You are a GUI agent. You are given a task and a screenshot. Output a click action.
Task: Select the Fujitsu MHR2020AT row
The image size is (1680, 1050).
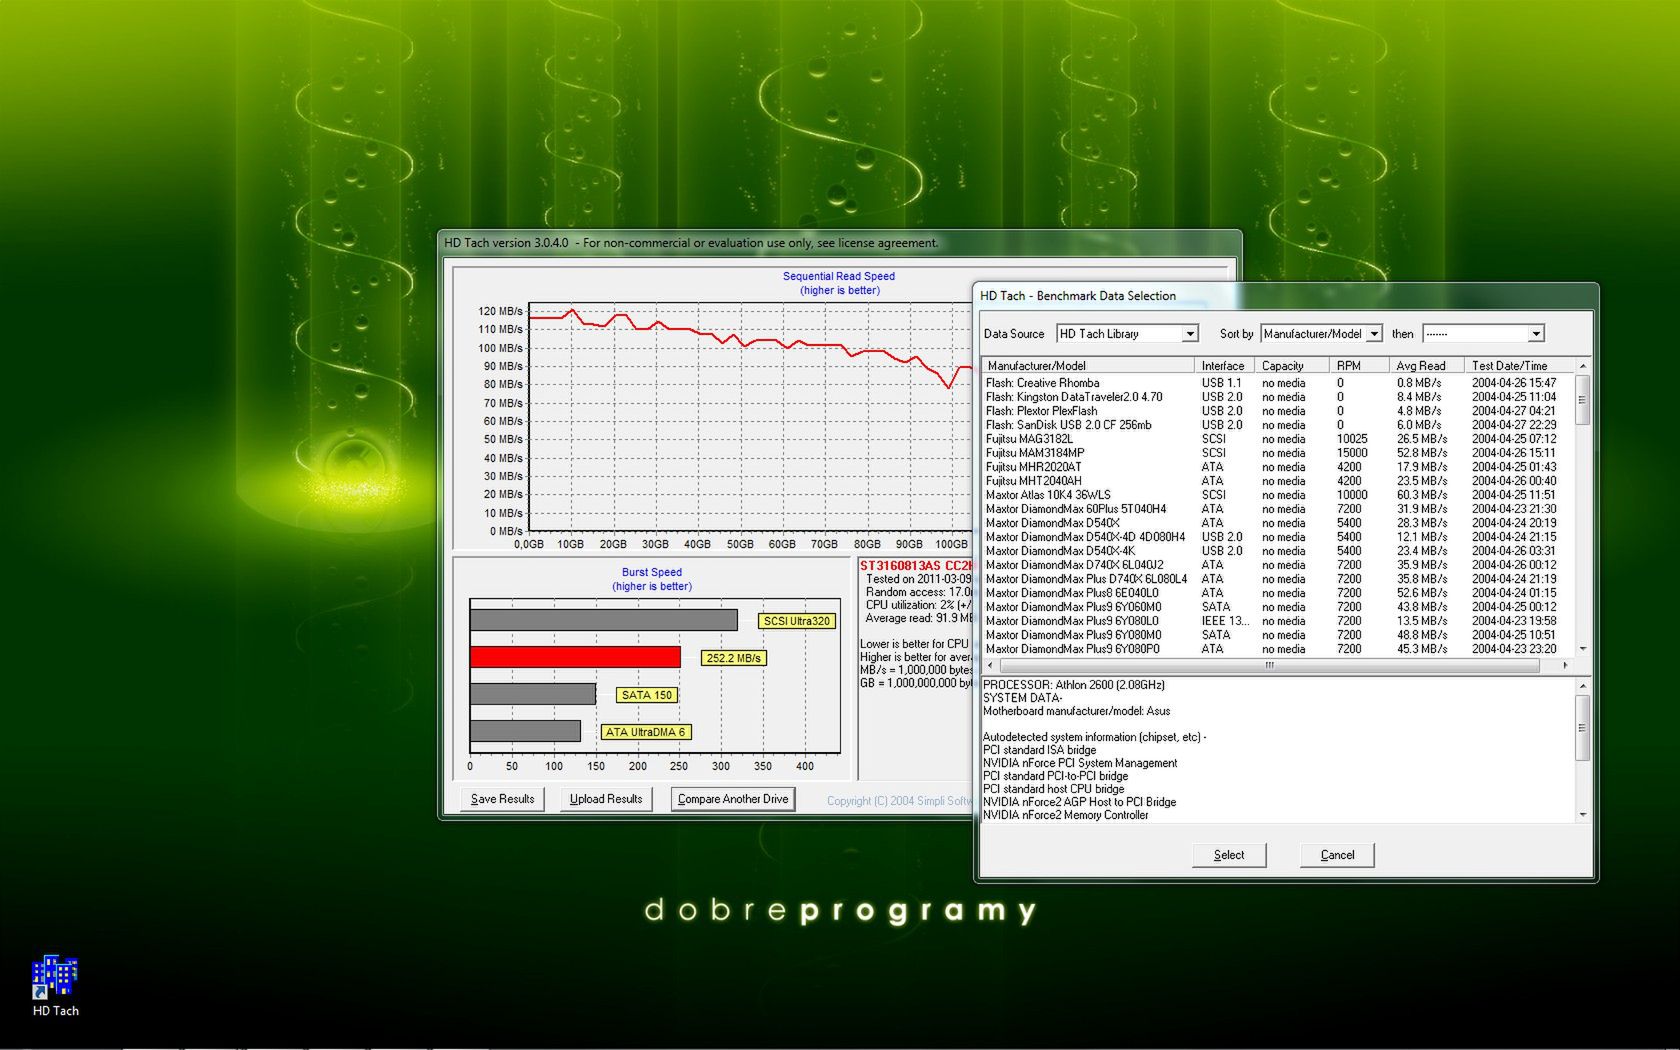click(1278, 467)
